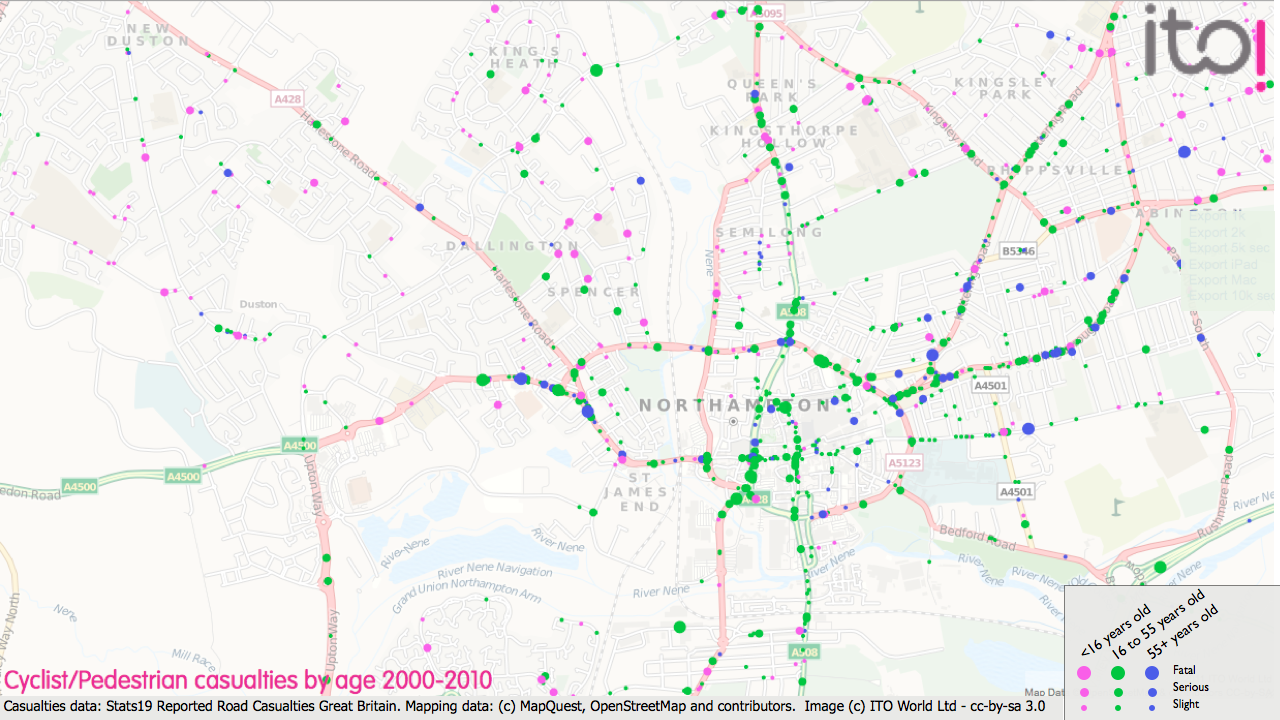Click the blue Serious dot in legend

[x=1151, y=690]
